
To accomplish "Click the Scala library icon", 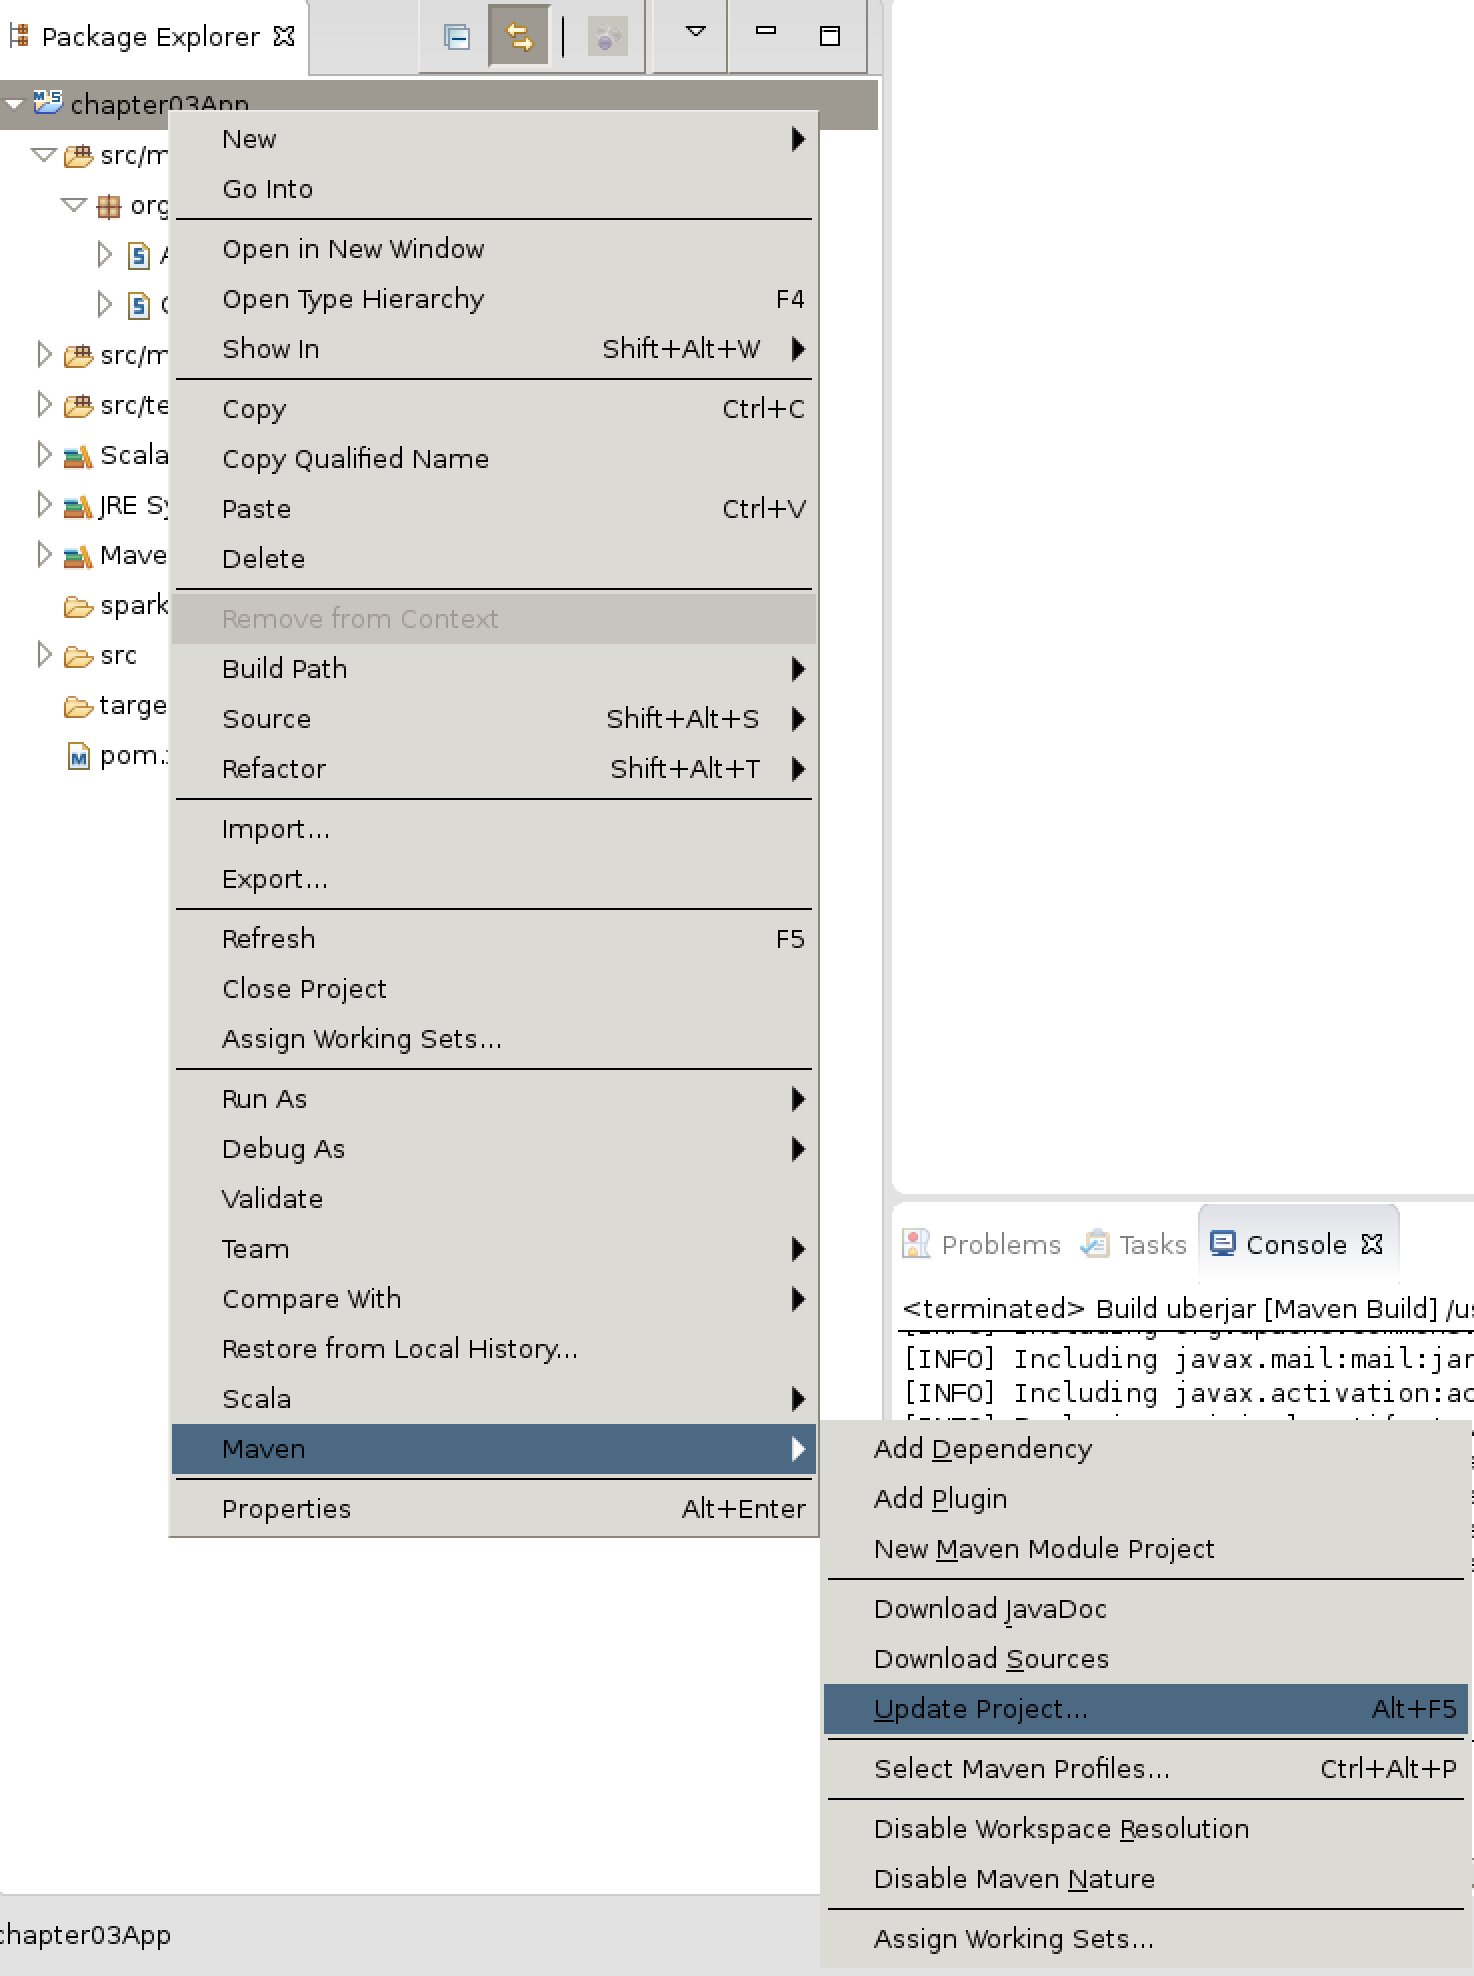I will click(x=78, y=456).
